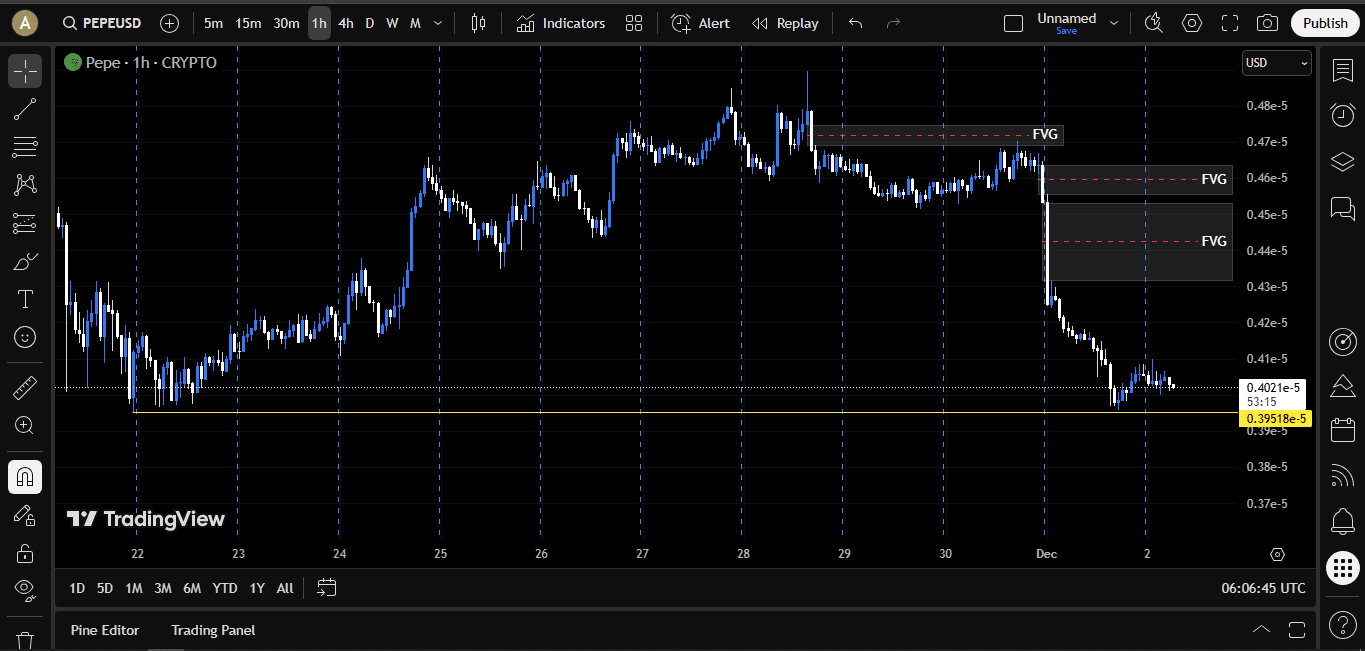Open the user profile avatar menu
This screenshot has height=651, width=1365.
25,22
